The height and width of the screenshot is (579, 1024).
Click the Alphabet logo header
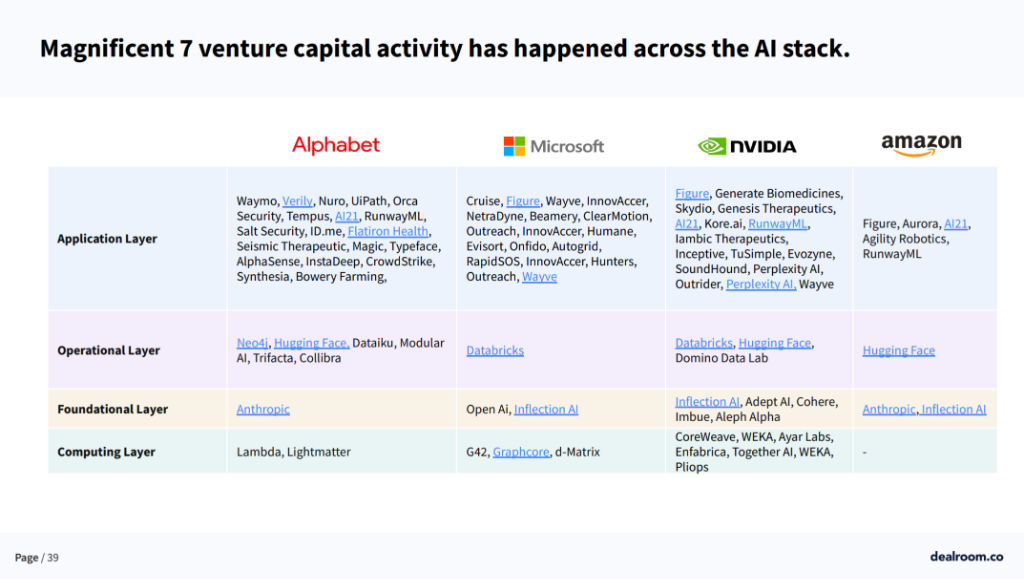point(336,145)
